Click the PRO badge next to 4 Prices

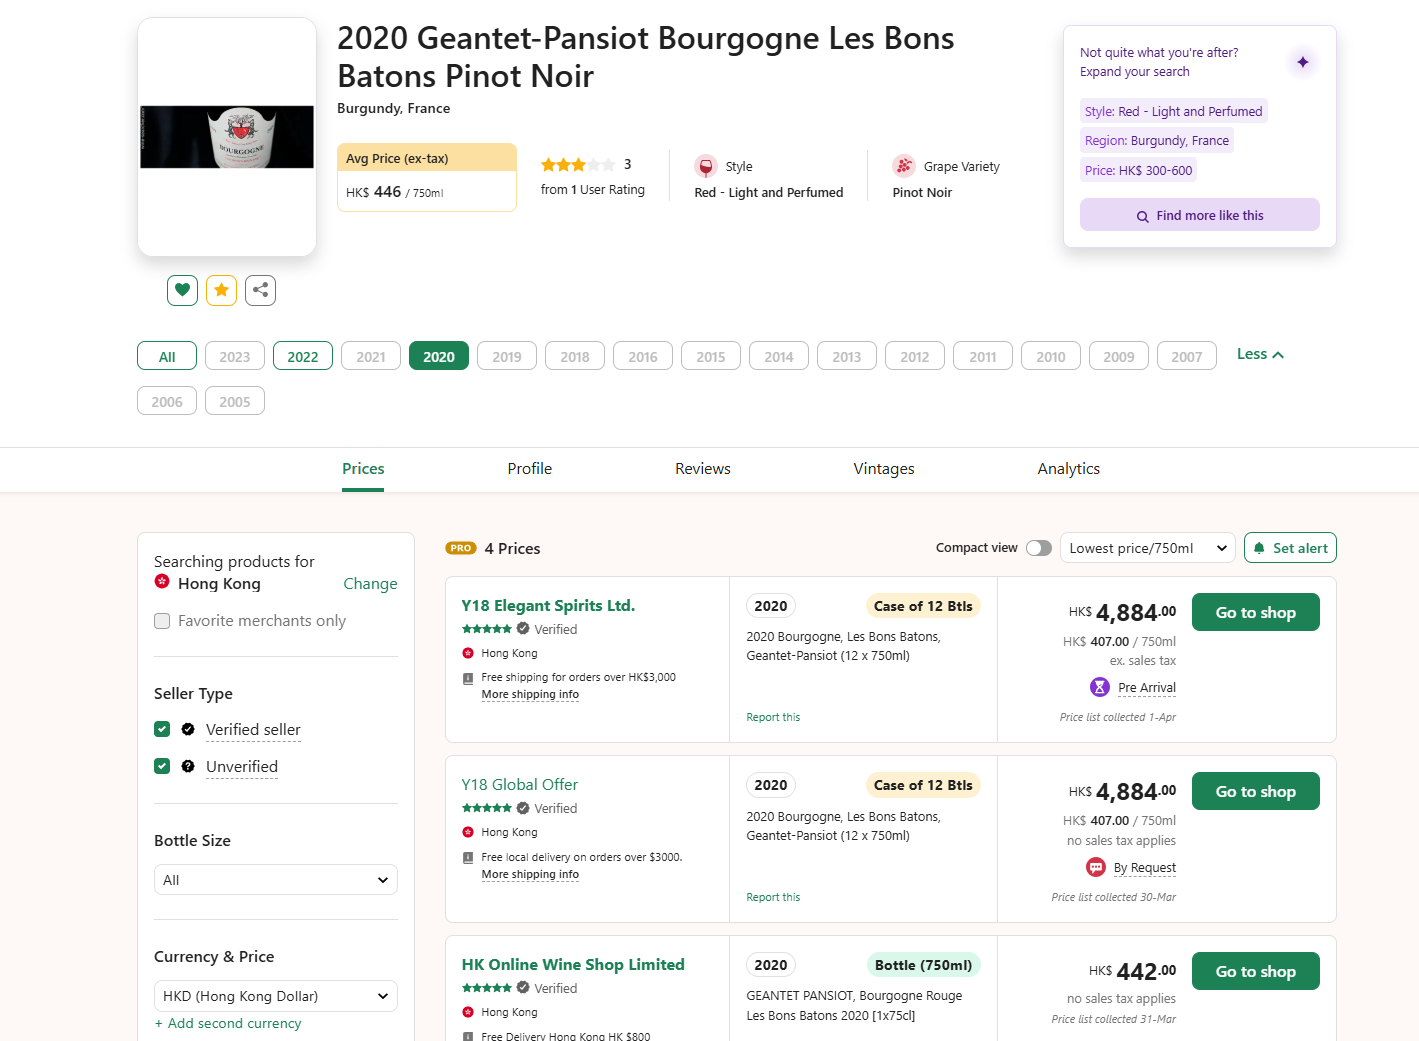[460, 548]
